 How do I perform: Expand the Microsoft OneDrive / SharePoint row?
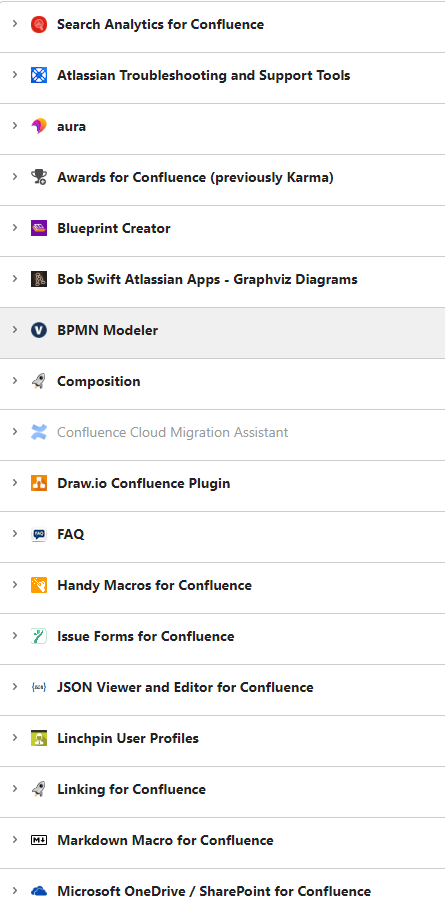click(15, 890)
